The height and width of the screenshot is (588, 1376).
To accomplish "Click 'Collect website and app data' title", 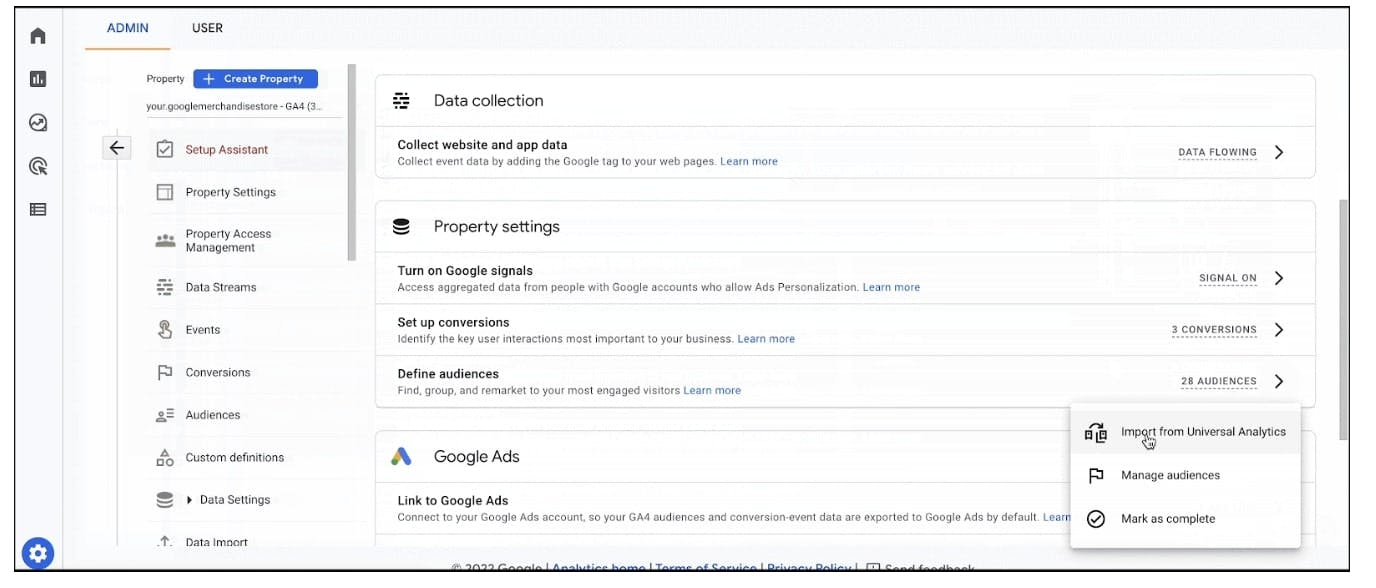I will 482,145.
